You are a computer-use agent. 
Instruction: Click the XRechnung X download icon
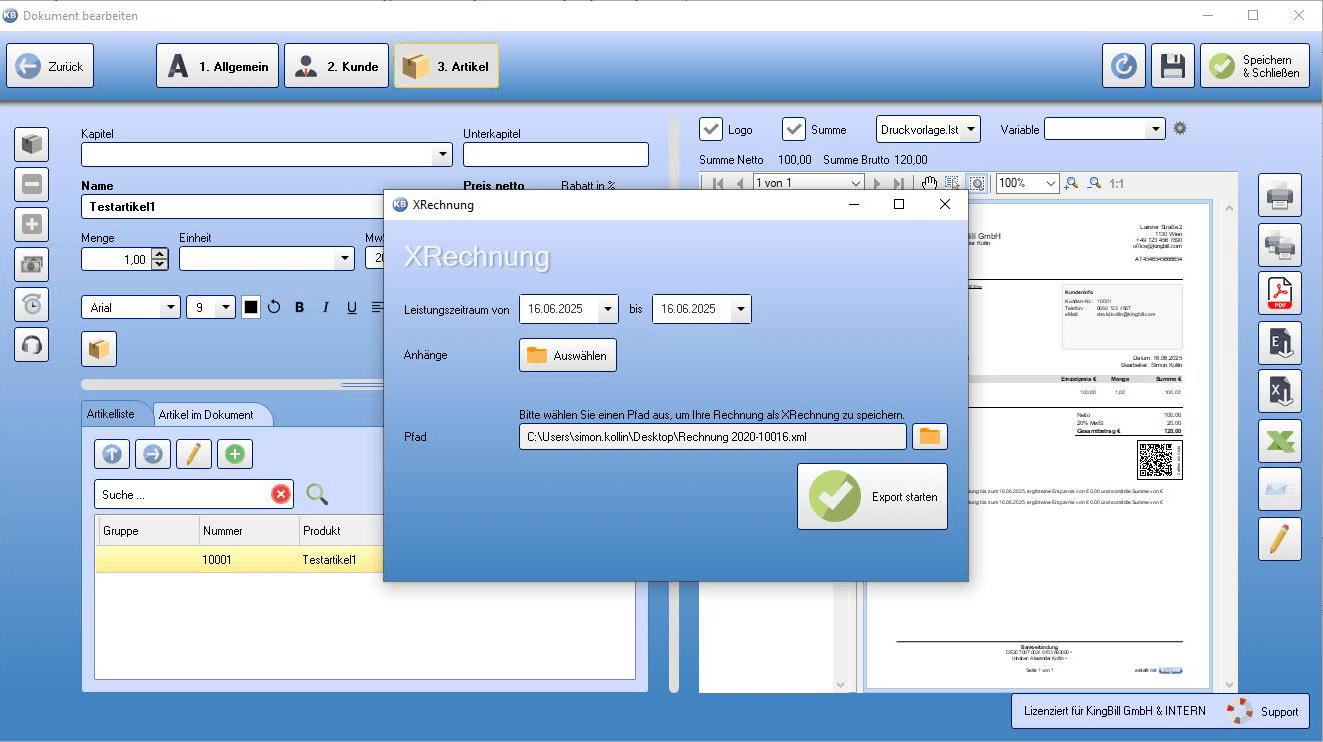(1280, 391)
